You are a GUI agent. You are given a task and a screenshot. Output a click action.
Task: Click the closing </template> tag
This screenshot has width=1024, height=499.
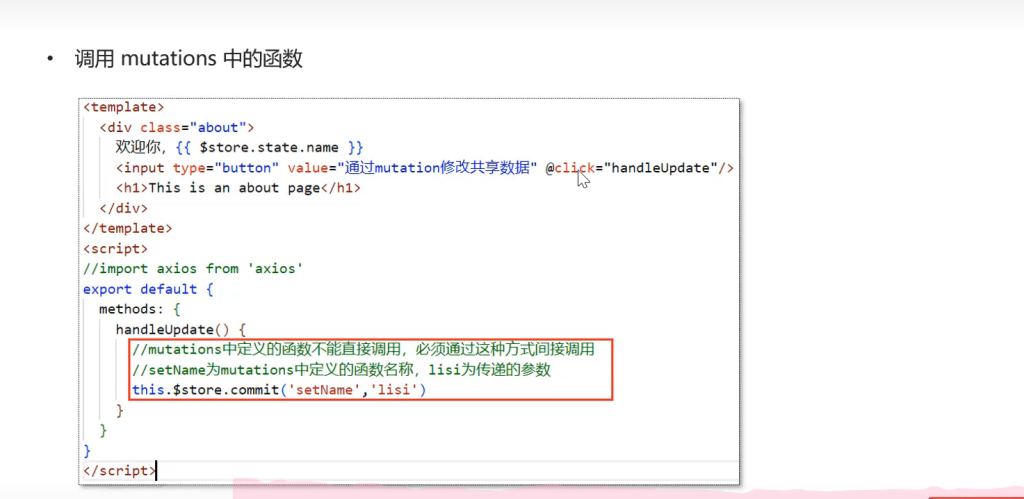(x=128, y=228)
